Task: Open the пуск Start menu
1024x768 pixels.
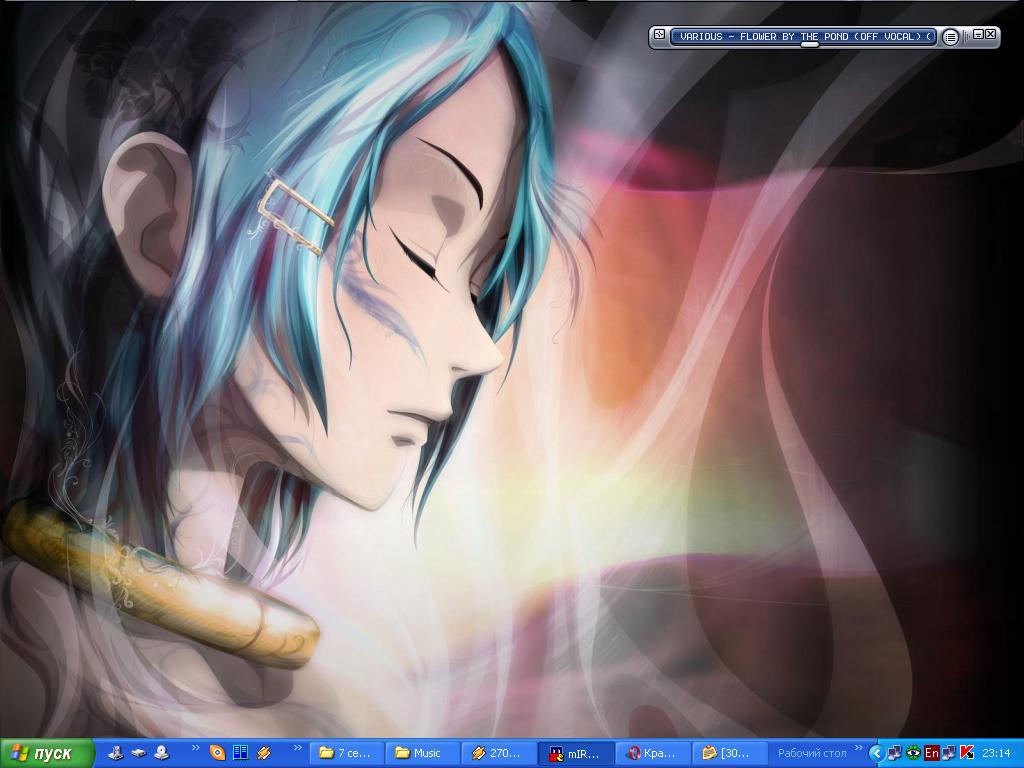Action: pos(47,754)
